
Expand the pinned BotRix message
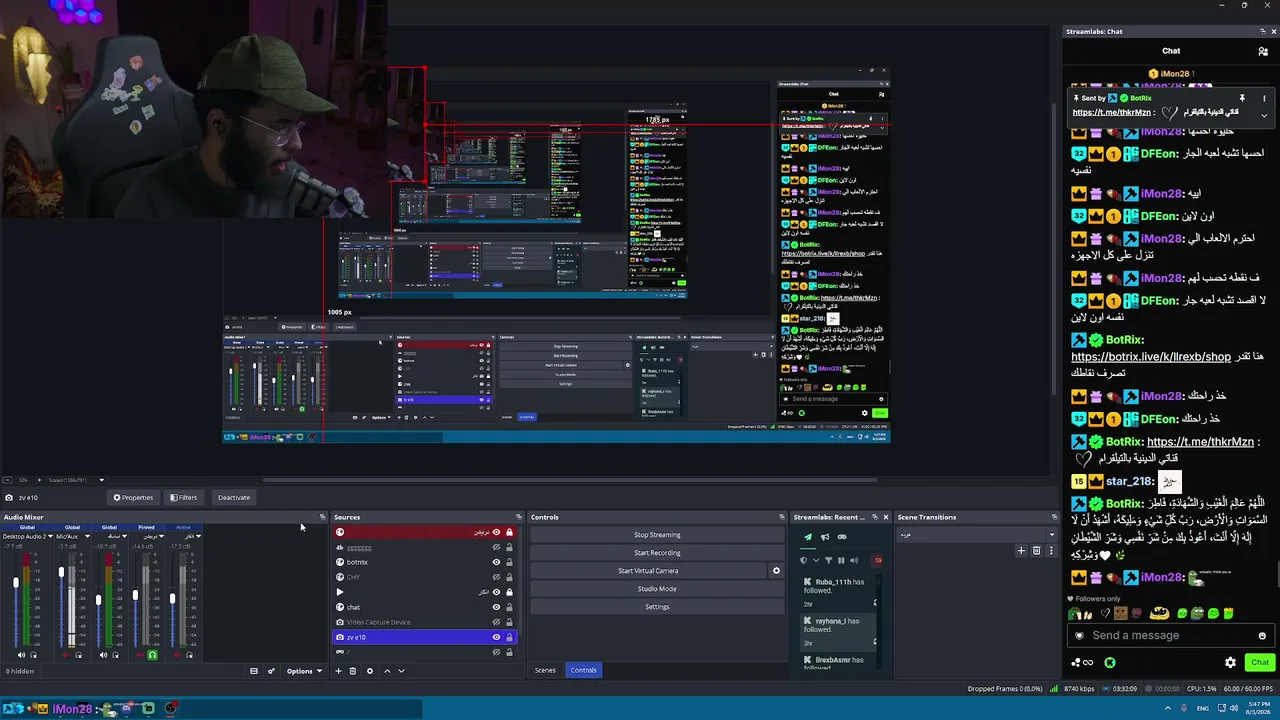pos(1264,115)
